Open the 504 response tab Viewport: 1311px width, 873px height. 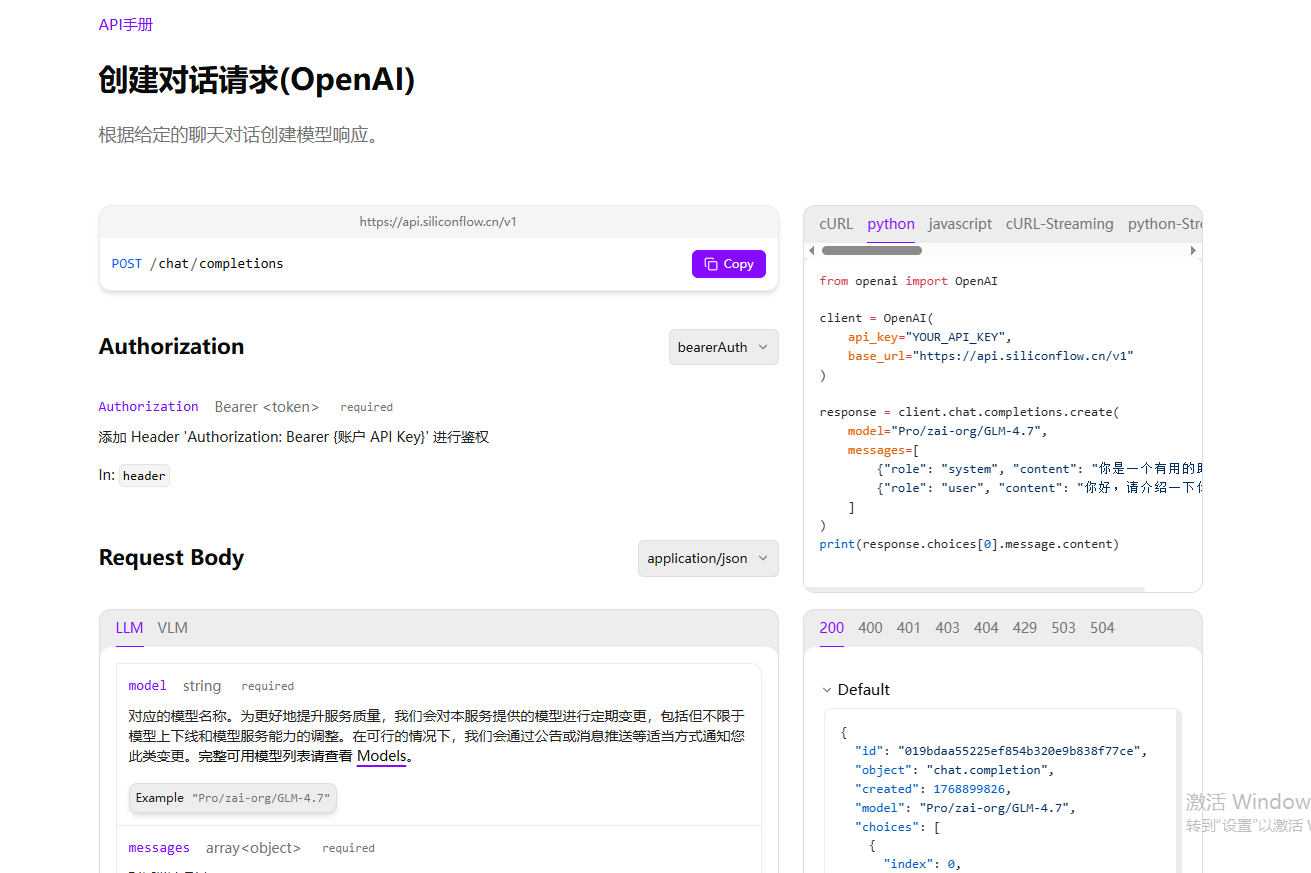point(1102,628)
